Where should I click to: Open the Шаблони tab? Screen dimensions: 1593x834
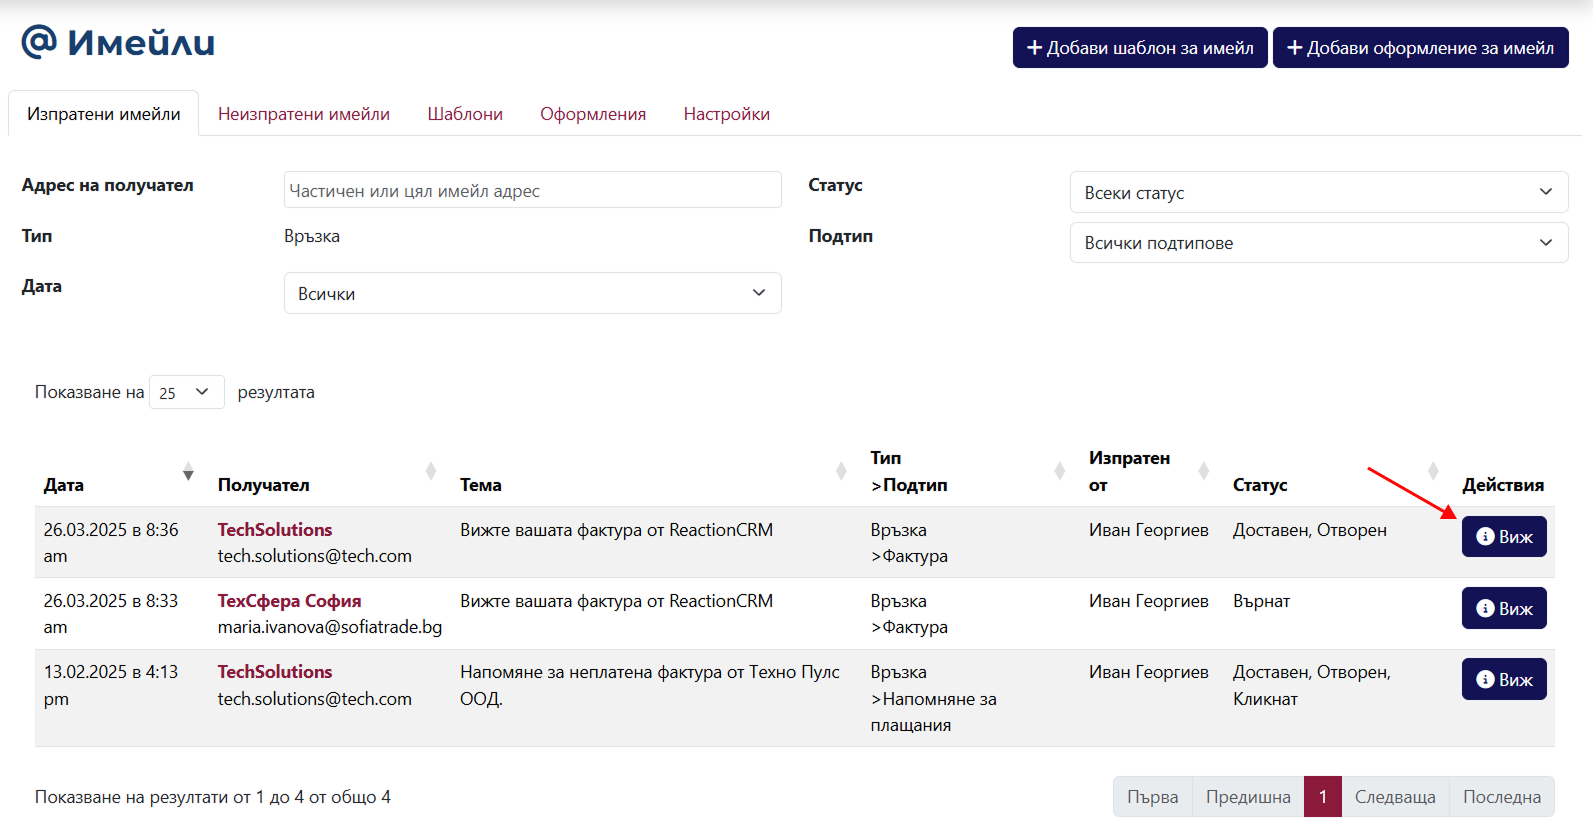(465, 114)
